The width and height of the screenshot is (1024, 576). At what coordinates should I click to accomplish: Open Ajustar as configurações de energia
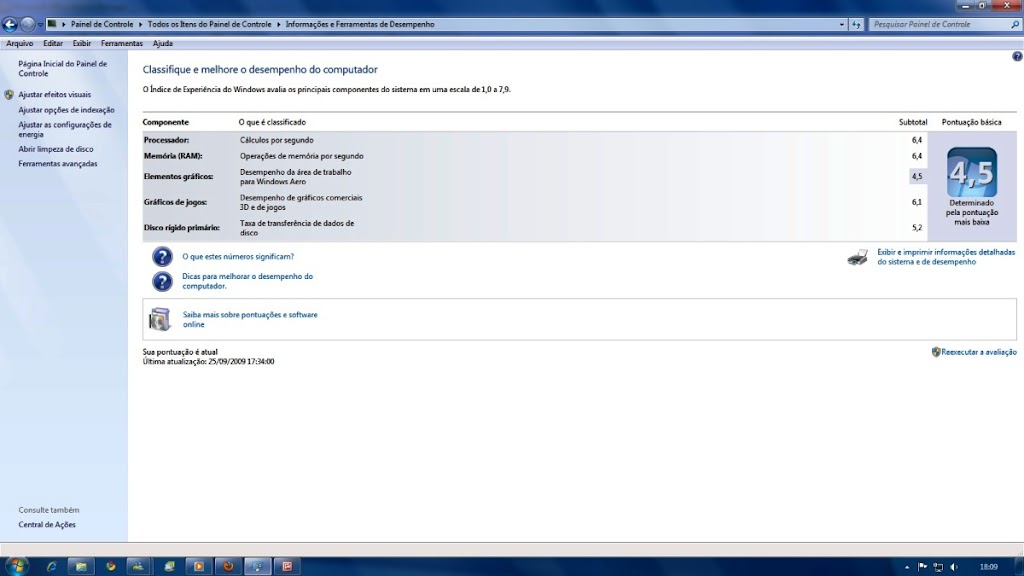[65, 129]
